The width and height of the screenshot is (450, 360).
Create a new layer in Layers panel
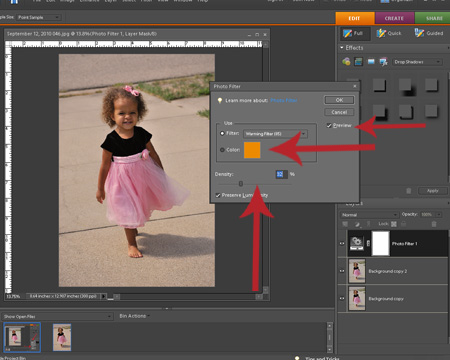(x=345, y=224)
